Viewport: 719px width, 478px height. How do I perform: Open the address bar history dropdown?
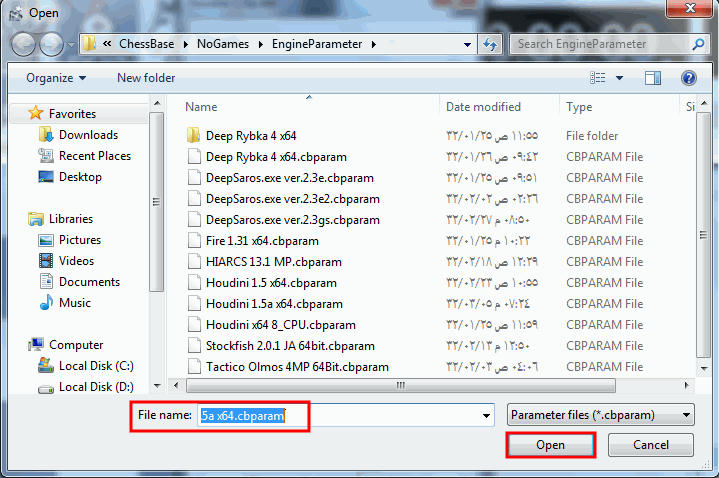(467, 44)
